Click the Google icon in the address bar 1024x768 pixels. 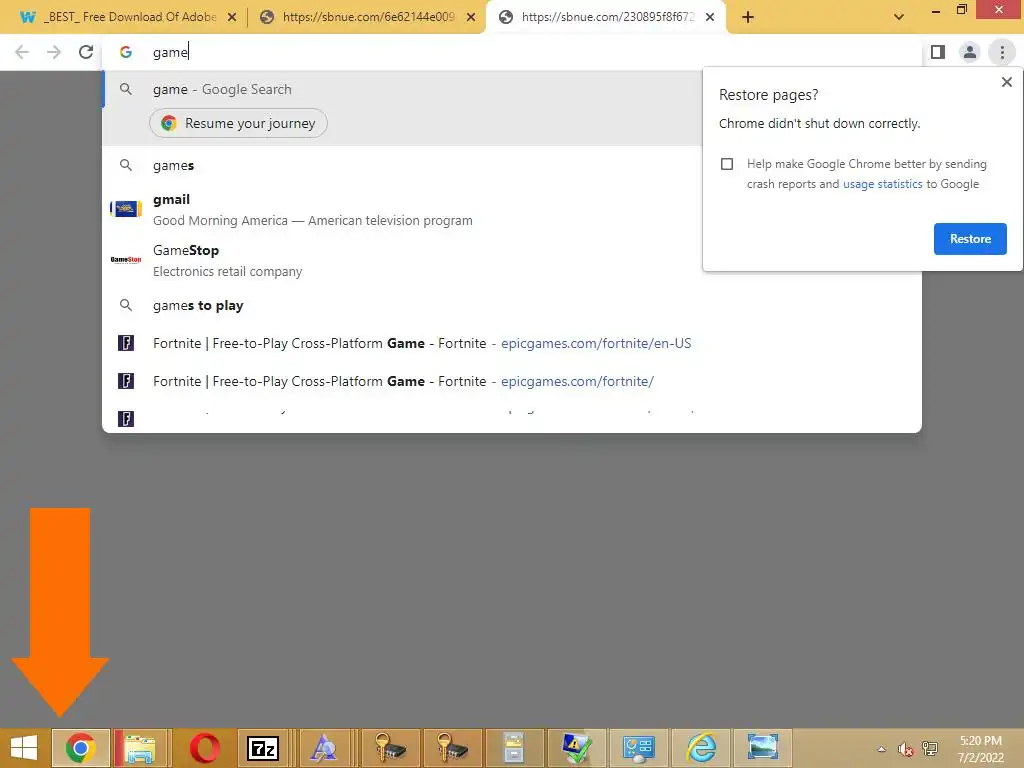(x=126, y=52)
